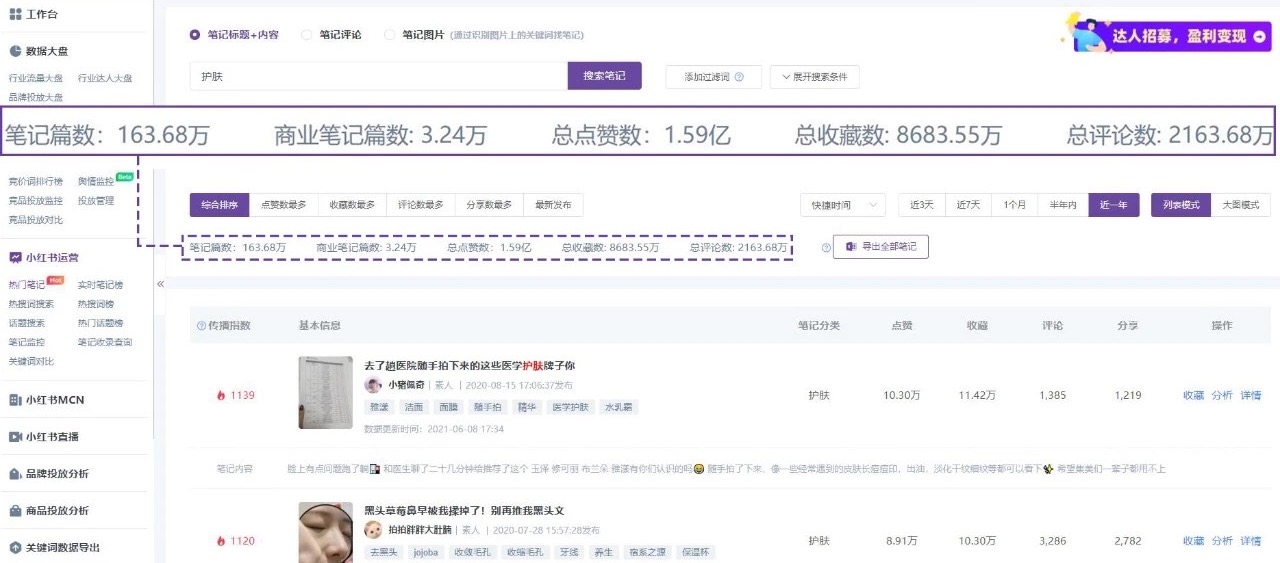
Task: Open the thumbnail of the 黑头草莓鼻 note
Action: point(326,532)
